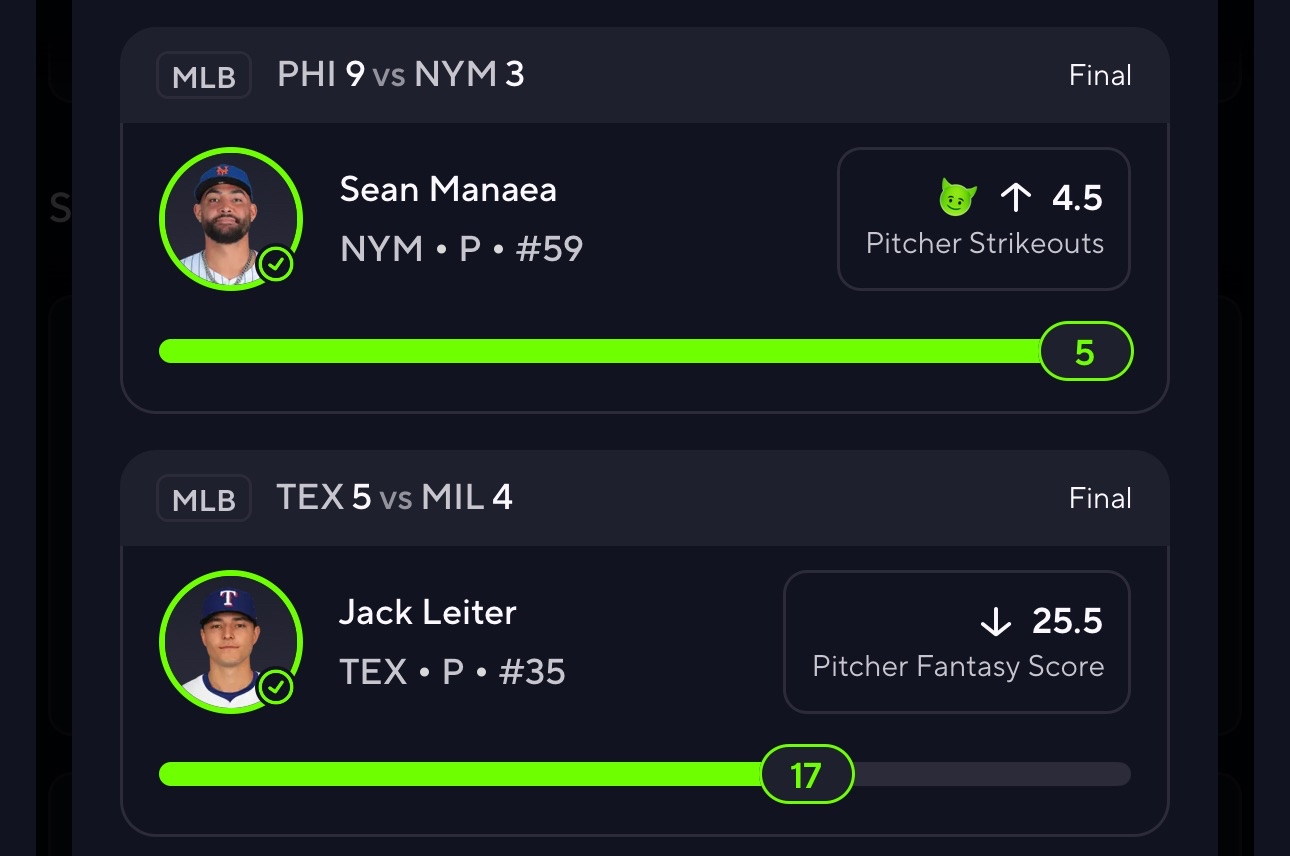Click Sean Manaea's green checkmark badge
The height and width of the screenshot is (856, 1290).
point(275,265)
